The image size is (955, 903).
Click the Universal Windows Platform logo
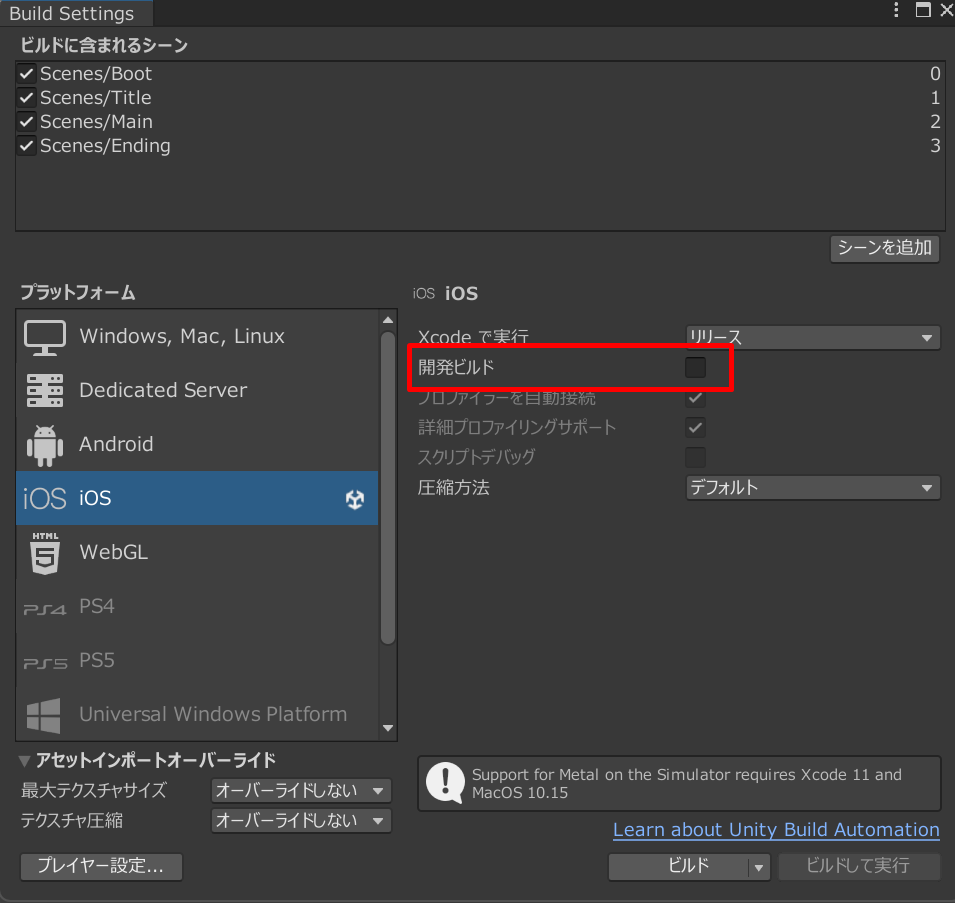[45, 715]
